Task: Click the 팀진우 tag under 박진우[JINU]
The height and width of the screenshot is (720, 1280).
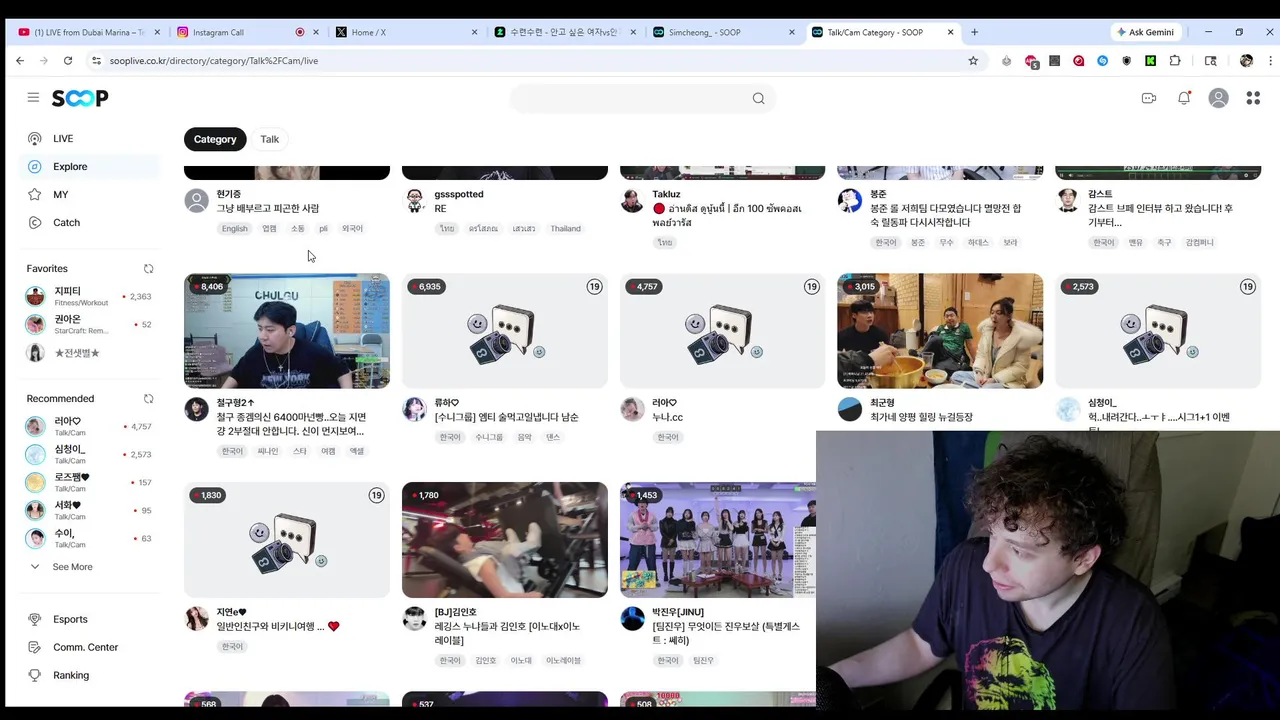Action: point(703,661)
